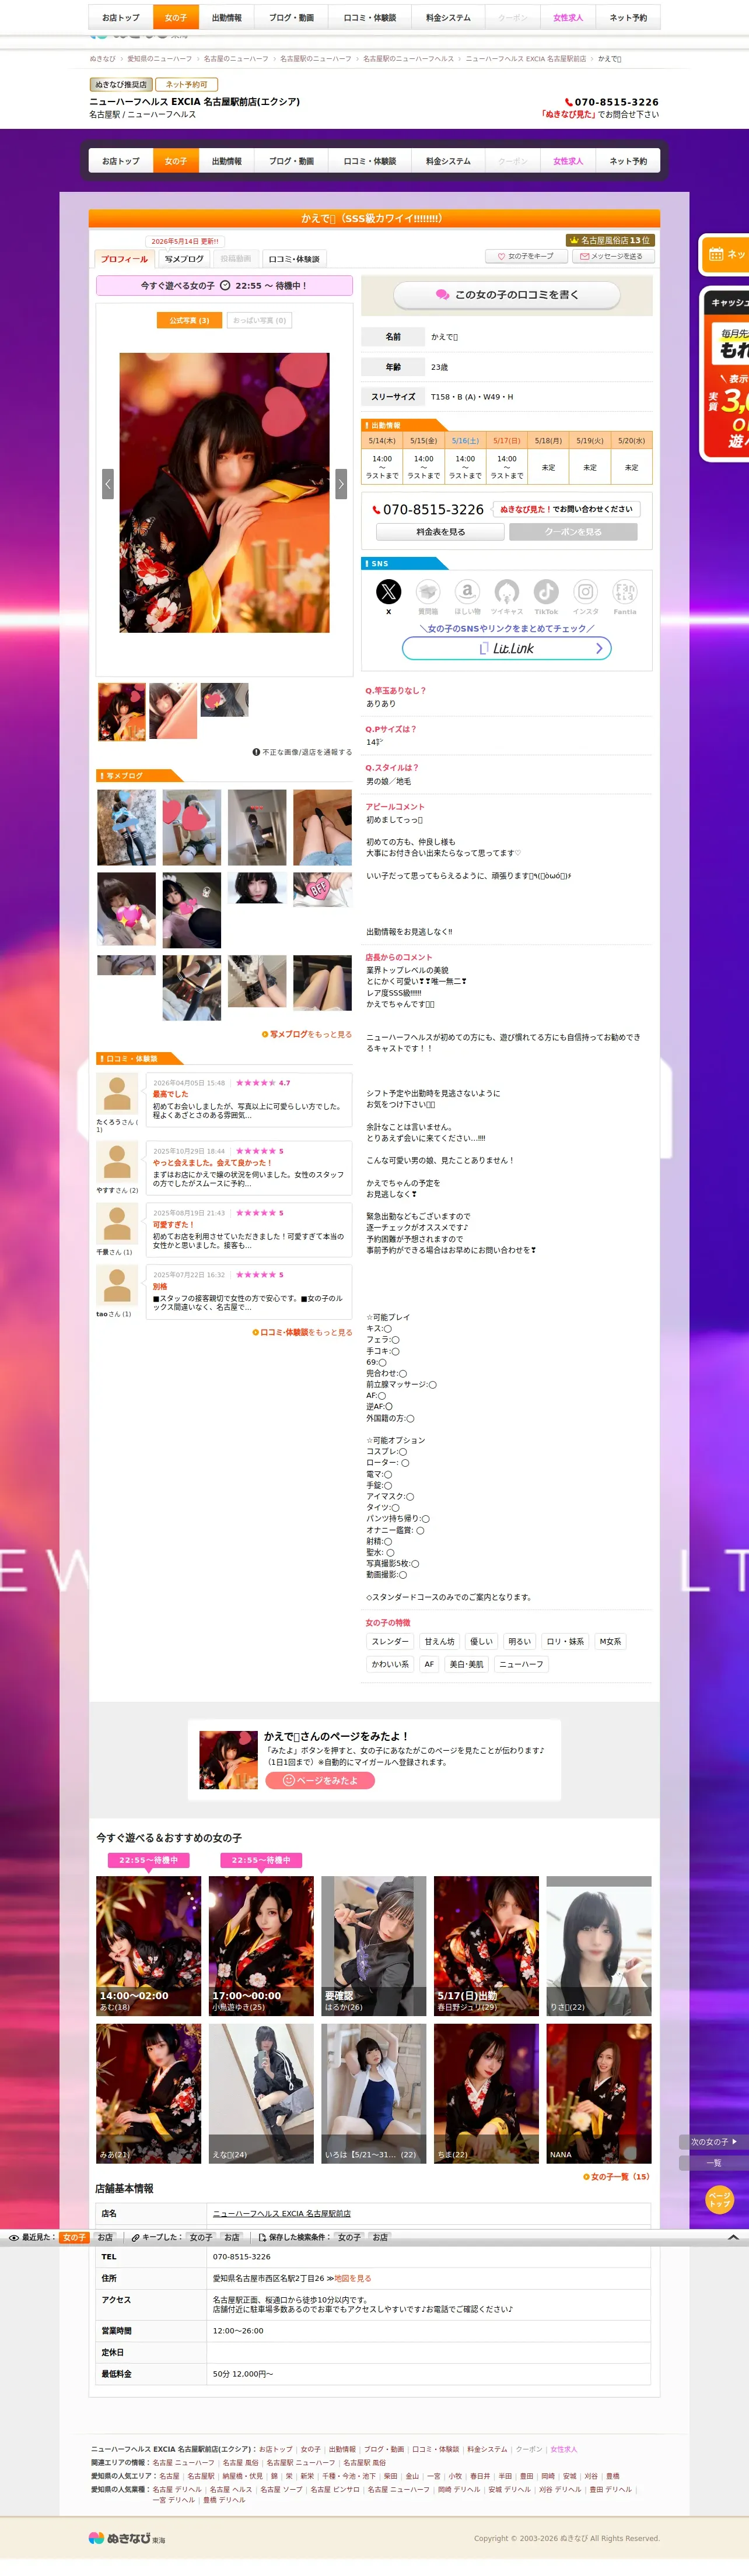Switch to the プロフィール tab

pos(124,259)
